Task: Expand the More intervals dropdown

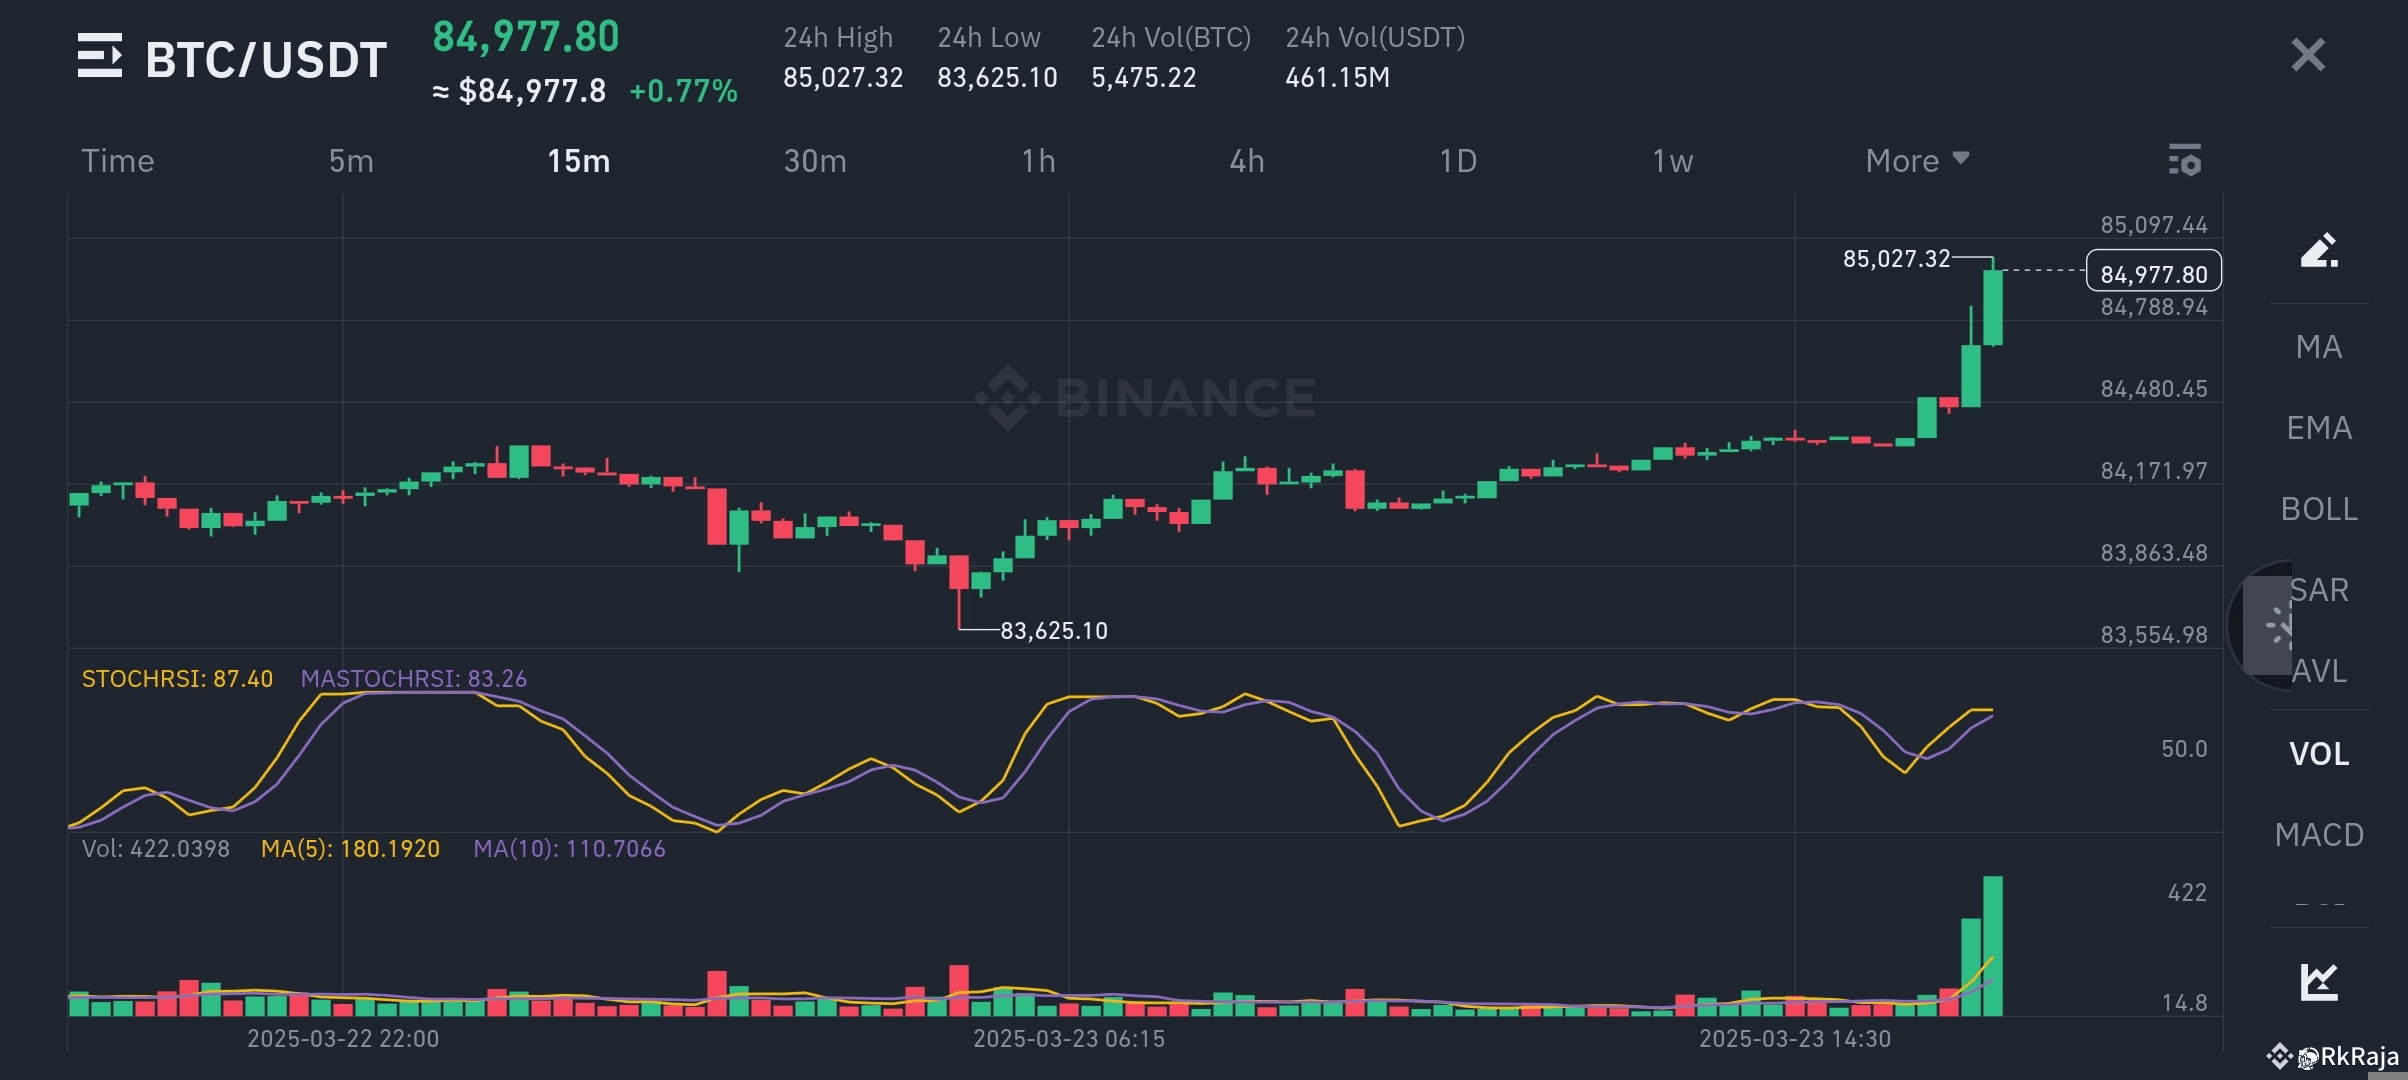Action: (1917, 161)
